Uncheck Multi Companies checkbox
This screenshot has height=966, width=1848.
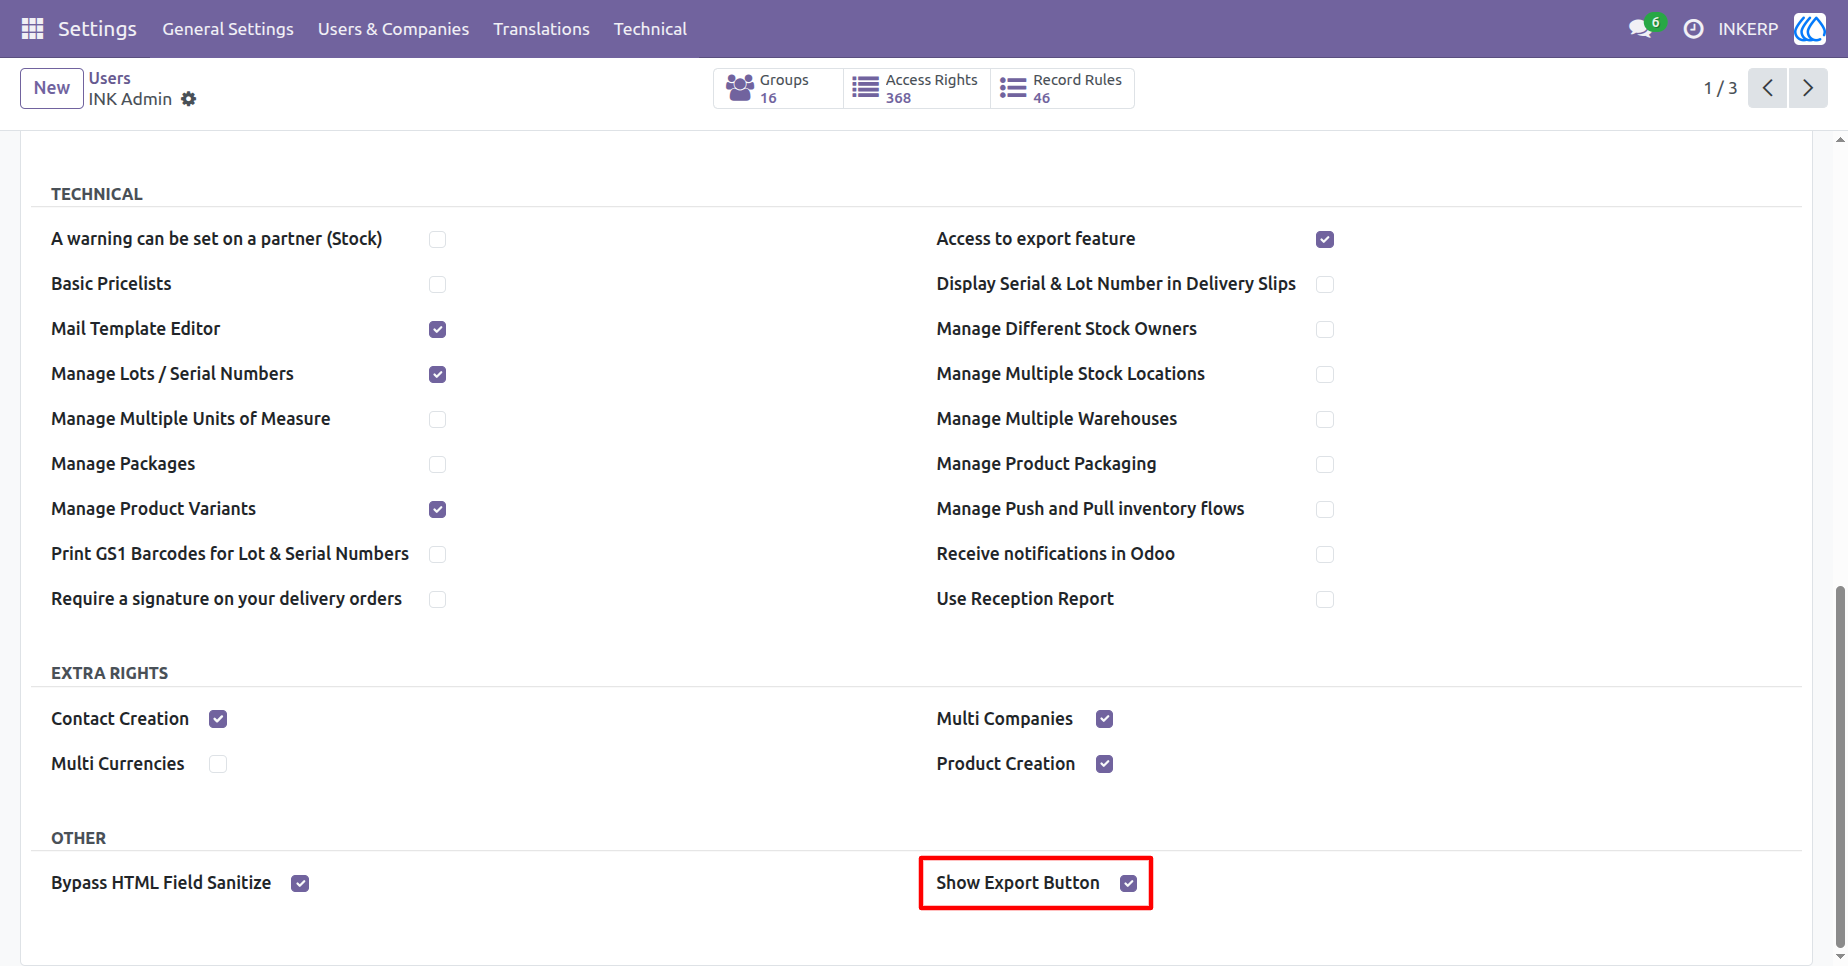pyautogui.click(x=1104, y=719)
